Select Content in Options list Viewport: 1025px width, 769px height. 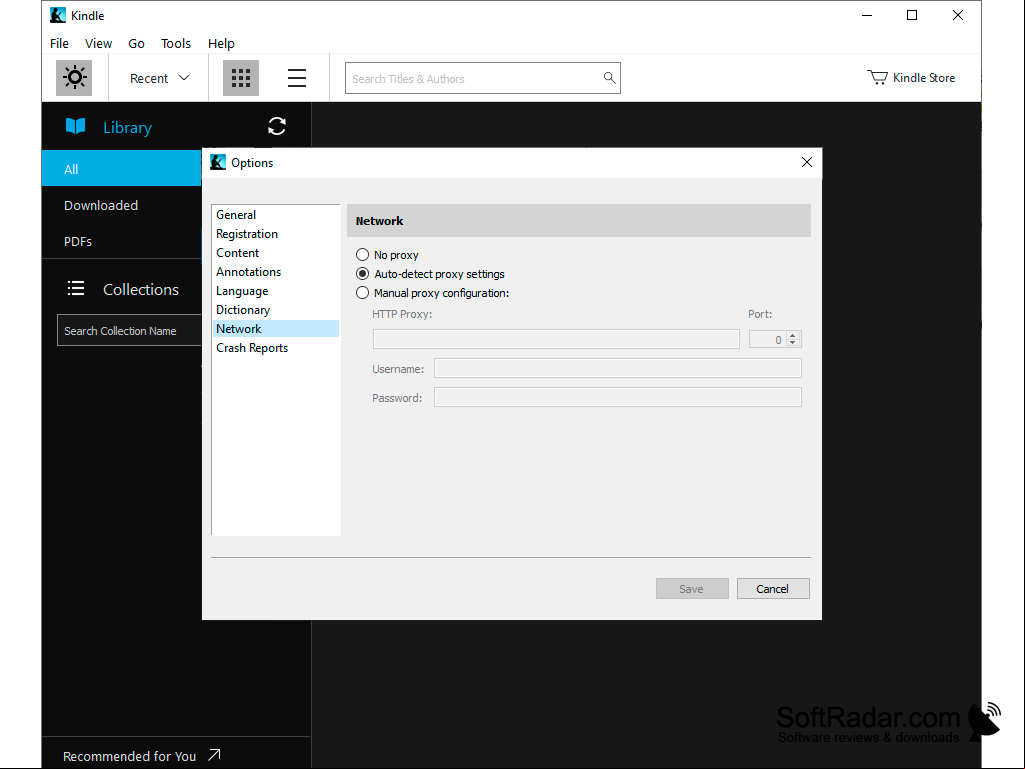coord(276,252)
